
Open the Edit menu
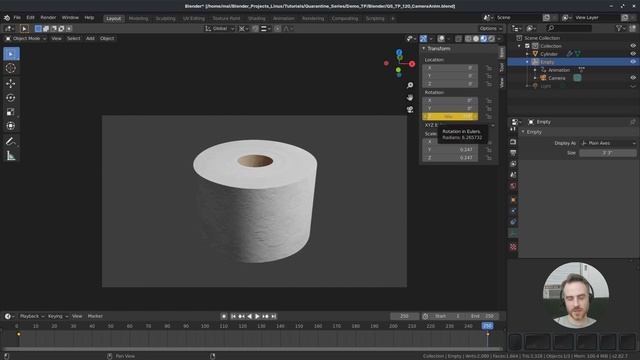click(x=31, y=18)
